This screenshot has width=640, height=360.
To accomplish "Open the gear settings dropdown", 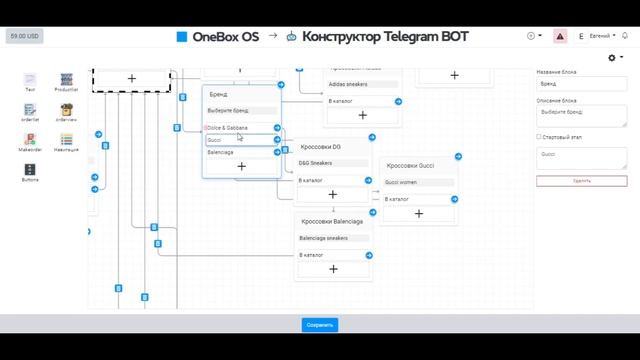I will tap(615, 58).
